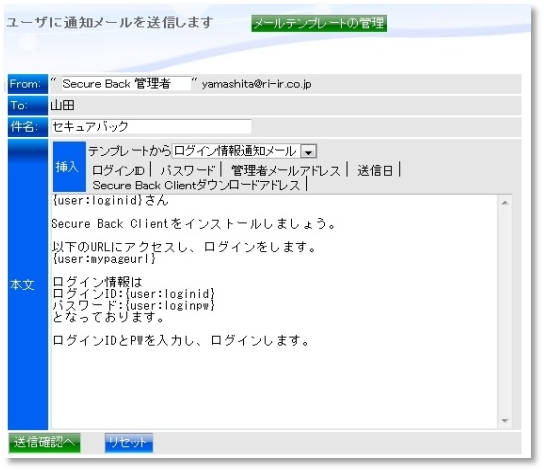Click the パスワード:{user:loginpw} line
Screen dimensions: 544x471
(134, 306)
